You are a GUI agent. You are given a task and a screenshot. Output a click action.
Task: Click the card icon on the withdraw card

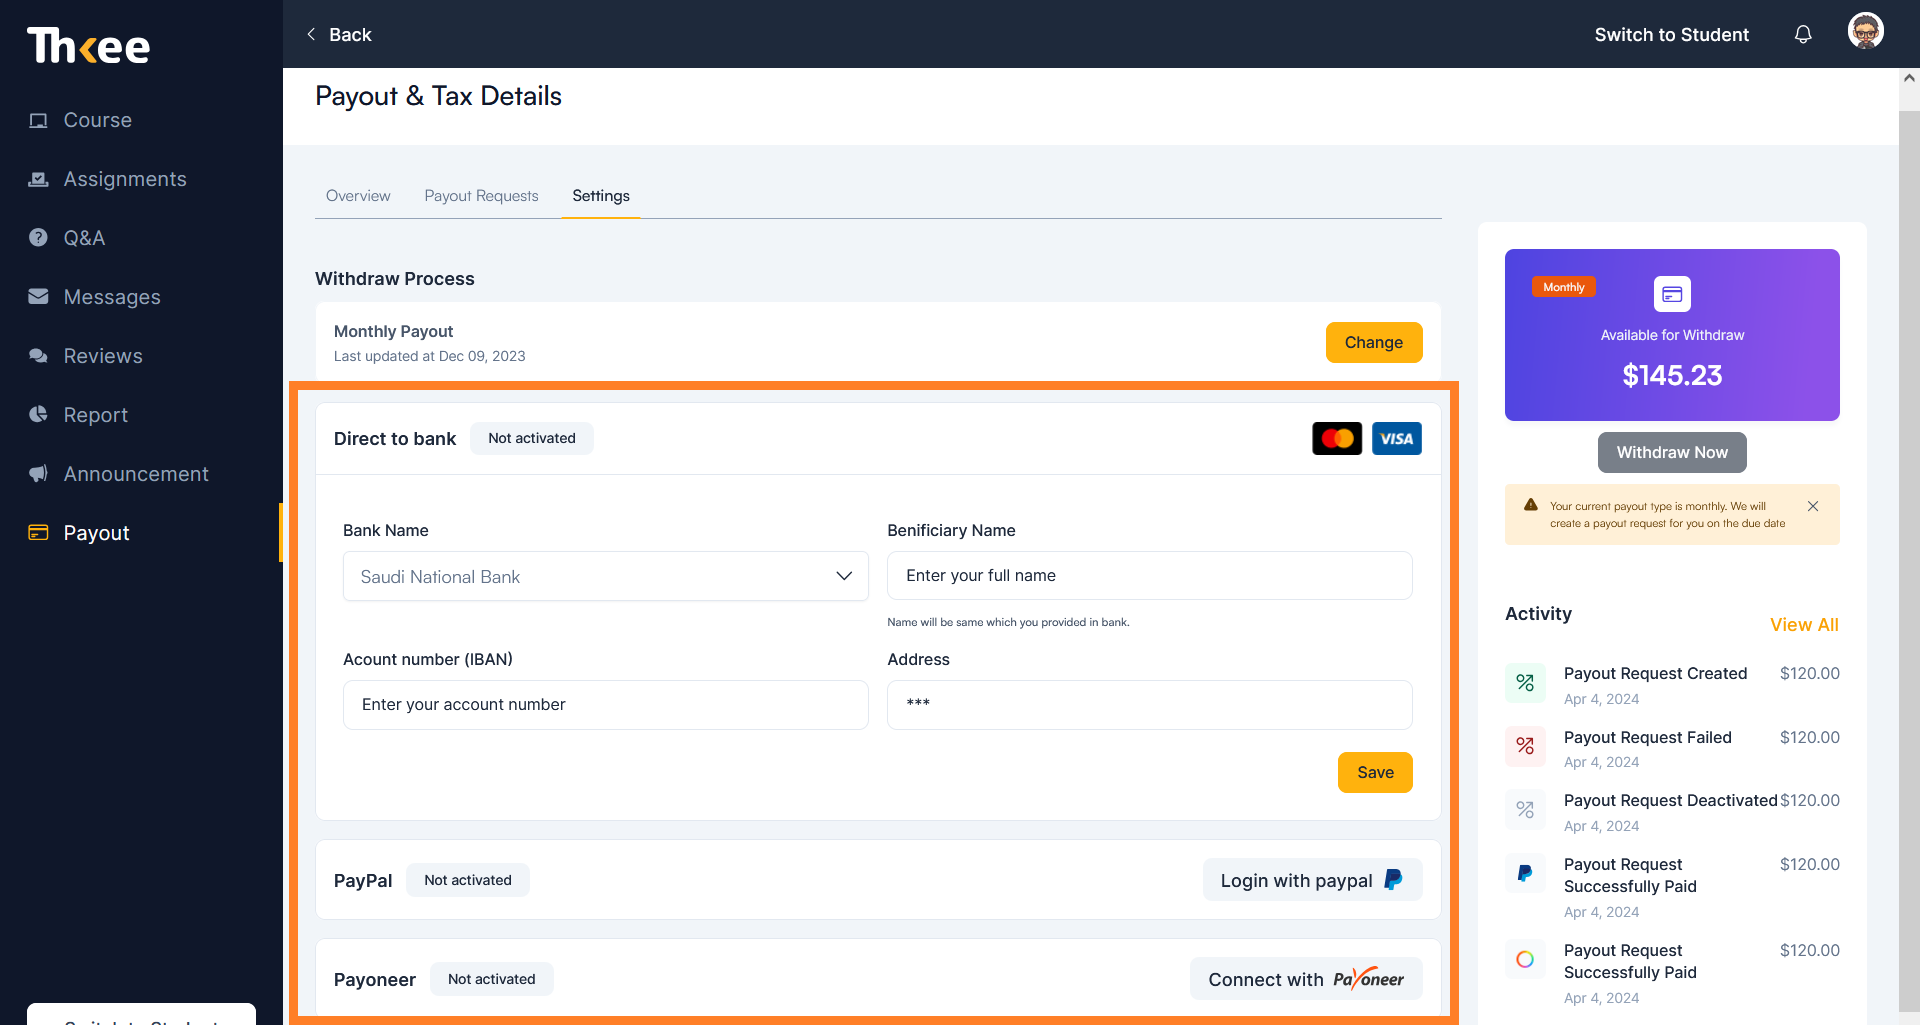tap(1672, 294)
